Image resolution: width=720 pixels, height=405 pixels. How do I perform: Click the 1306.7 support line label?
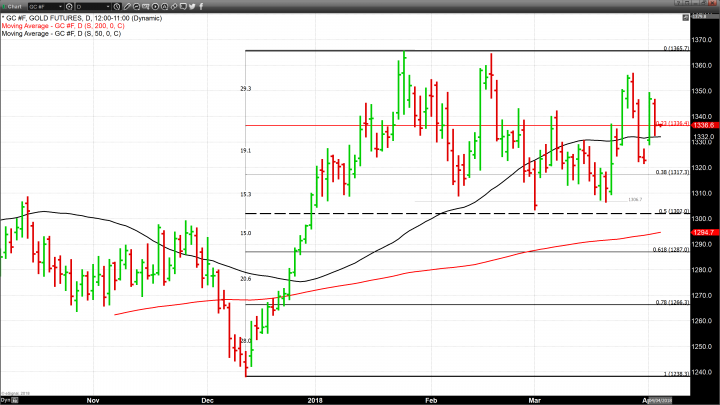coord(635,200)
